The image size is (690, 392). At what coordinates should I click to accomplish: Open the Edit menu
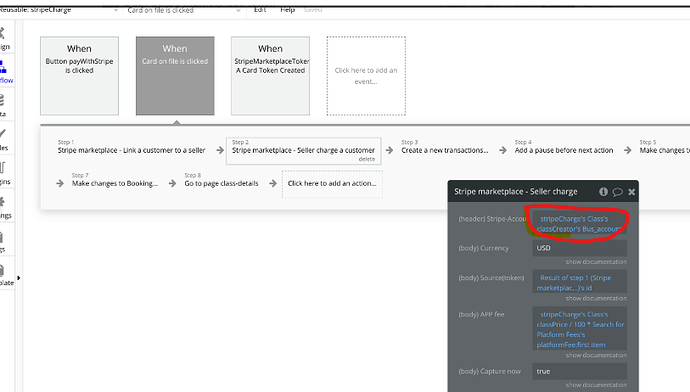(x=260, y=10)
